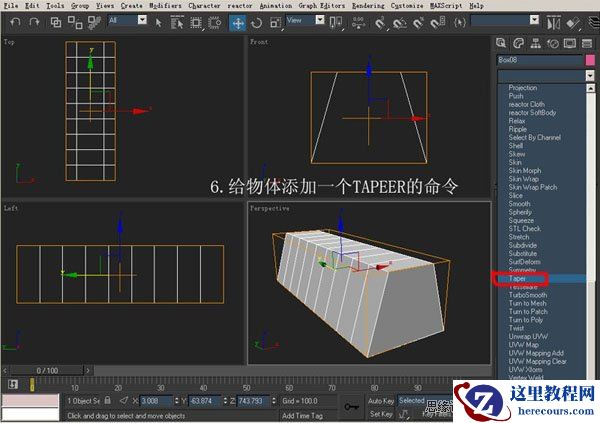Open the File menu
600x423 pixels.
tap(11, 5)
